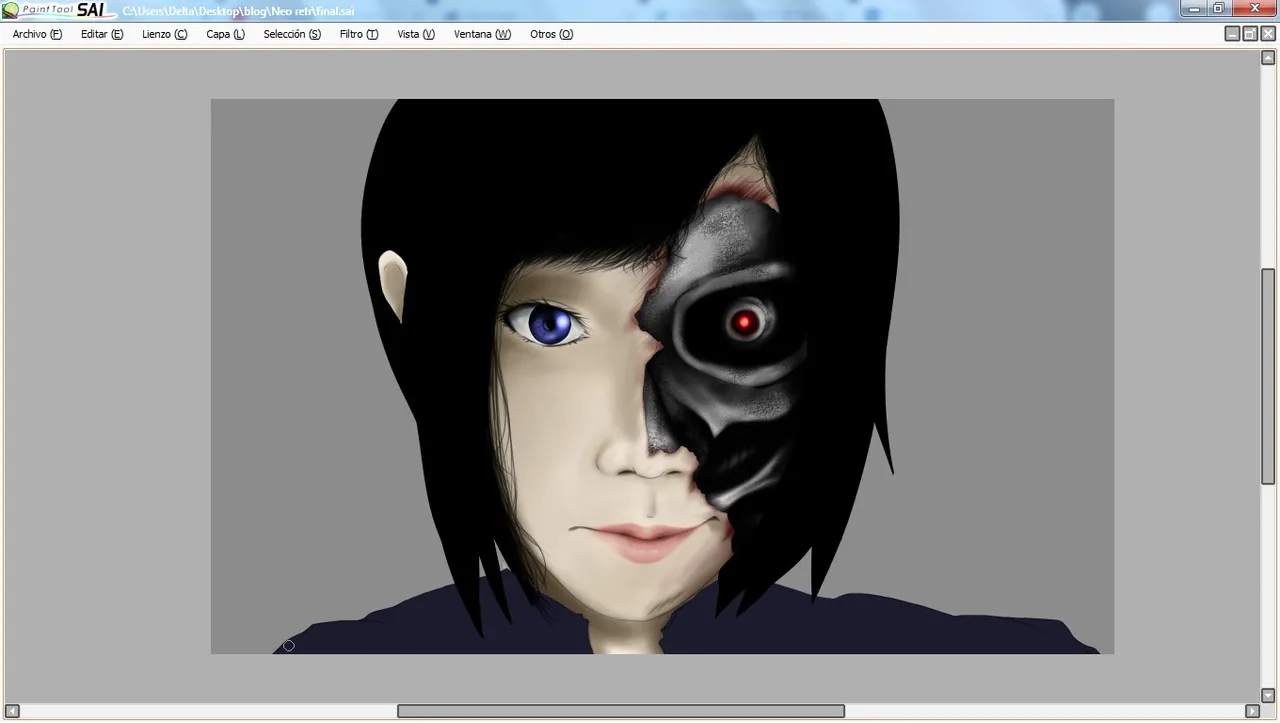The image size is (1280, 723).
Task: Open the Otros menu
Action: tap(551, 34)
